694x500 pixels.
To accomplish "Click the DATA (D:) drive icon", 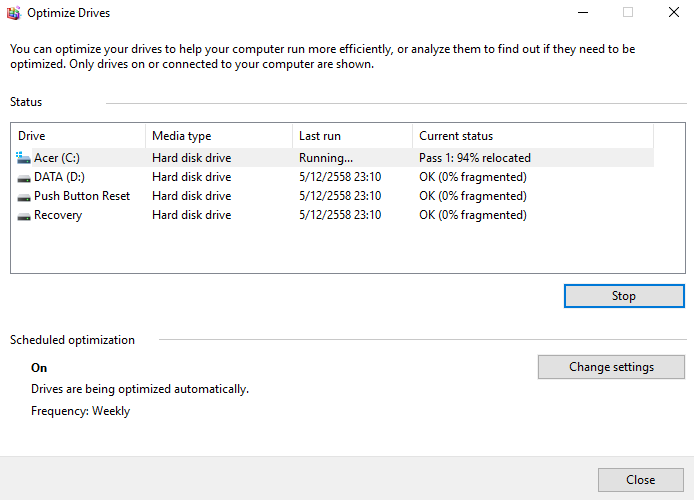I will [24, 178].
